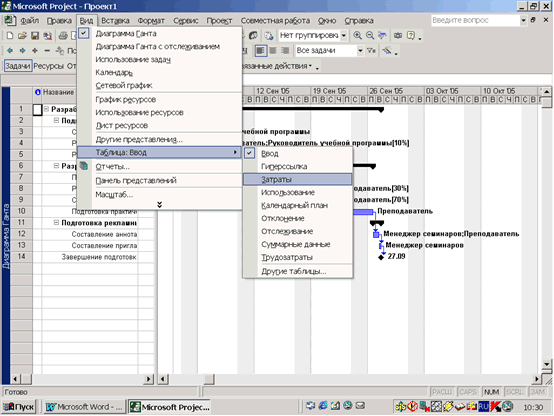554x416 pixels.
Task: Click the Gantt Chart Wizard icon
Action: (387, 51)
